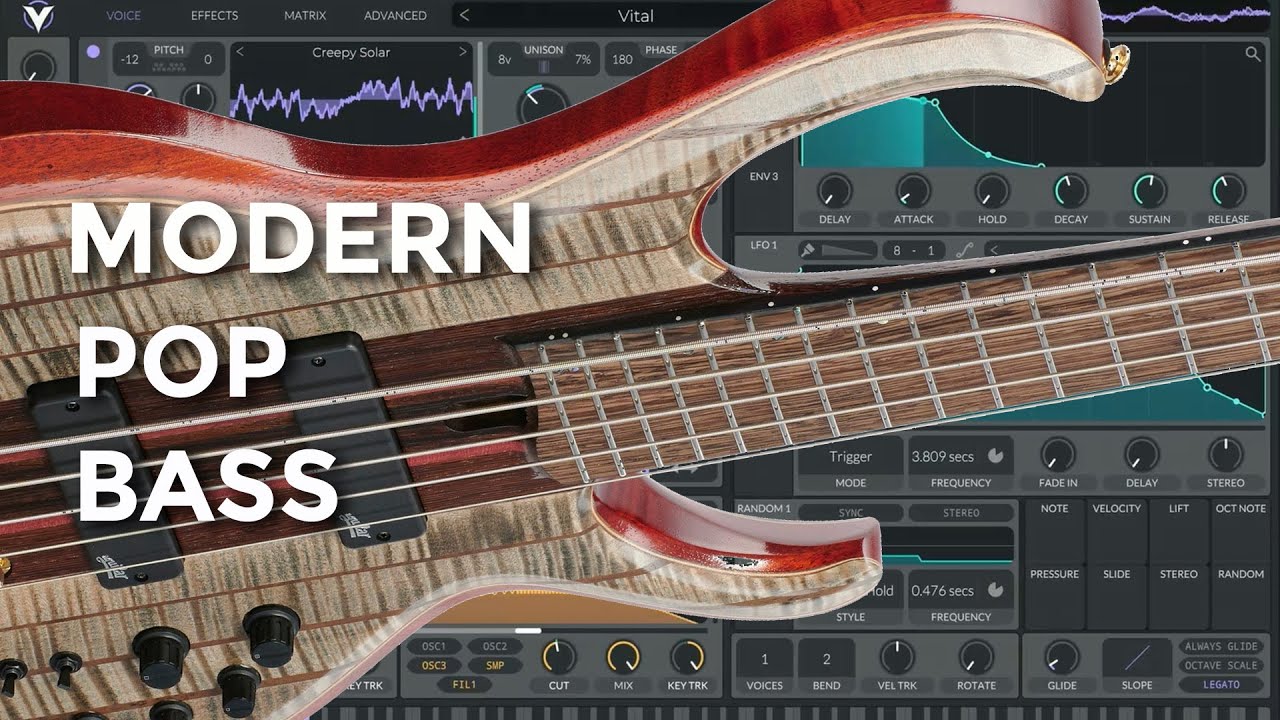This screenshot has width=1280, height=720.
Task: Adjust the ENV 3 Release knob
Action: coord(1228,190)
